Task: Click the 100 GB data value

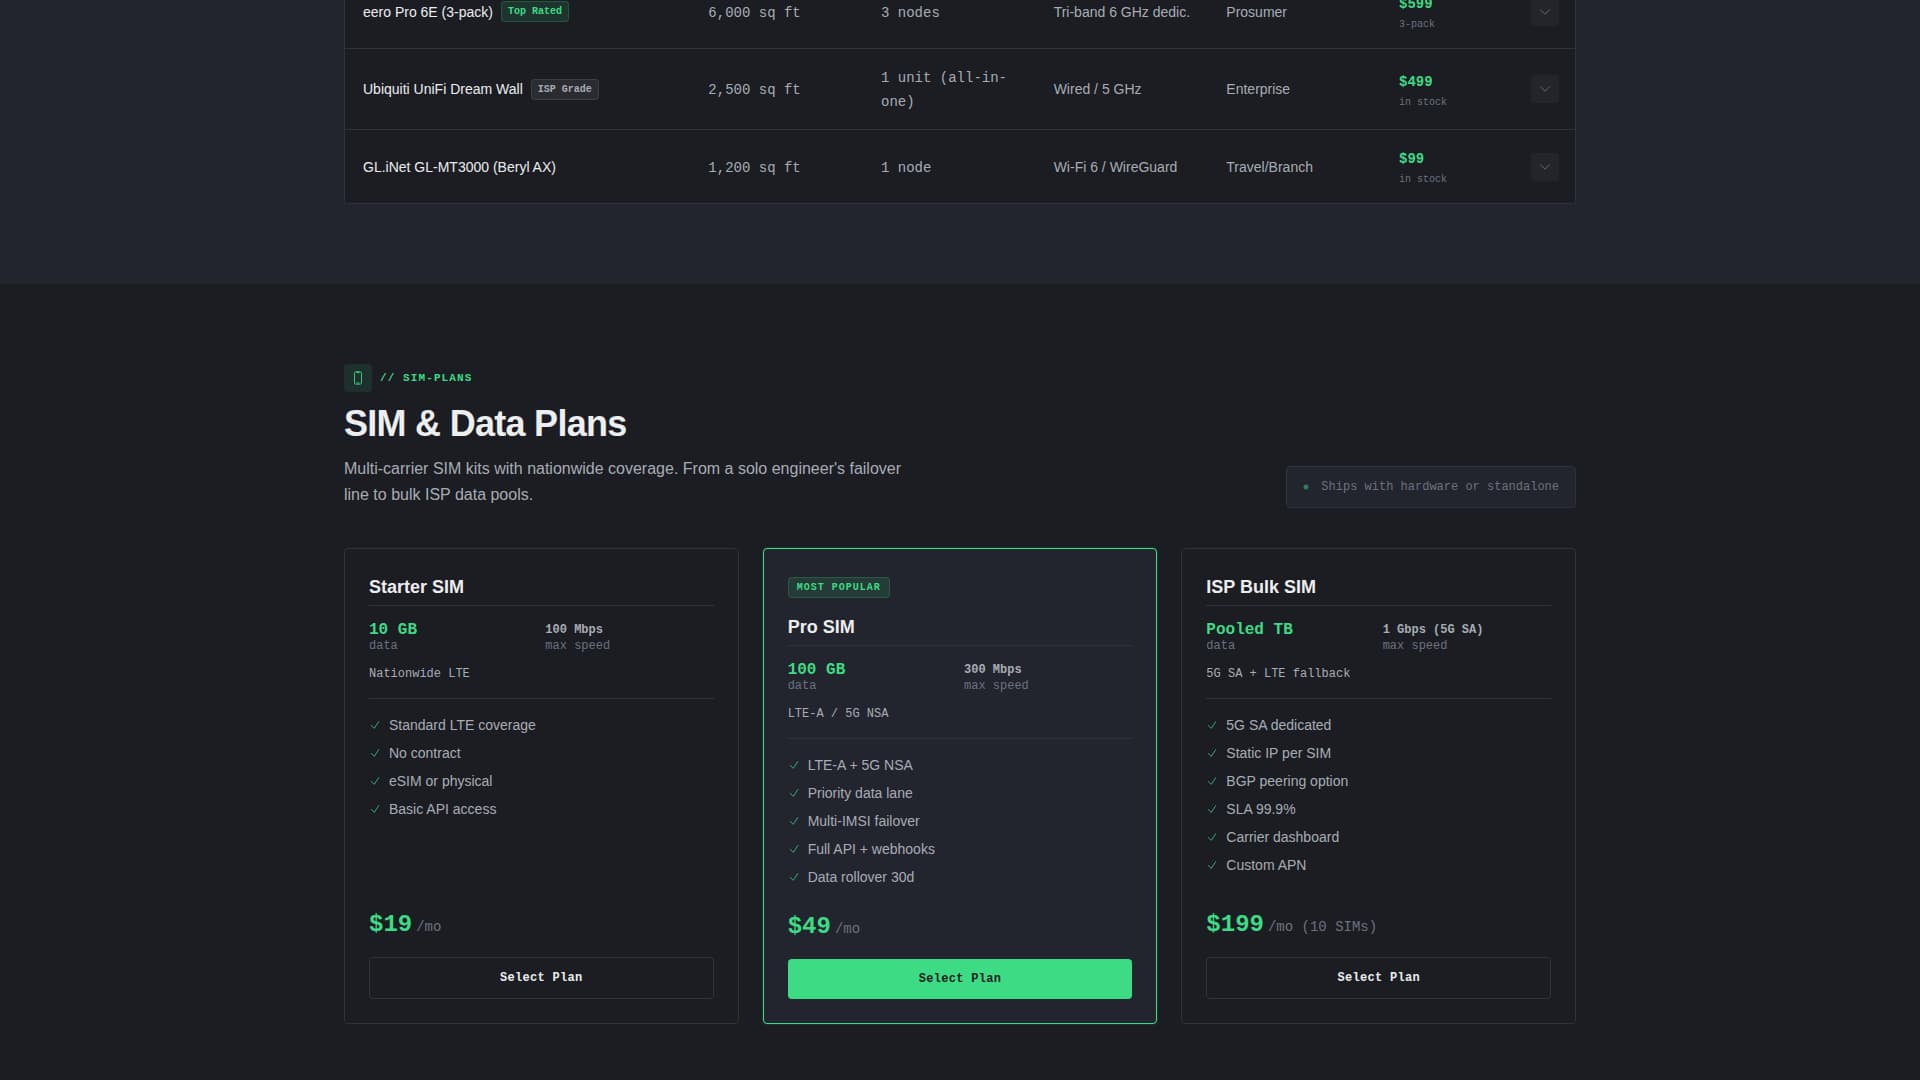Action: point(816,669)
